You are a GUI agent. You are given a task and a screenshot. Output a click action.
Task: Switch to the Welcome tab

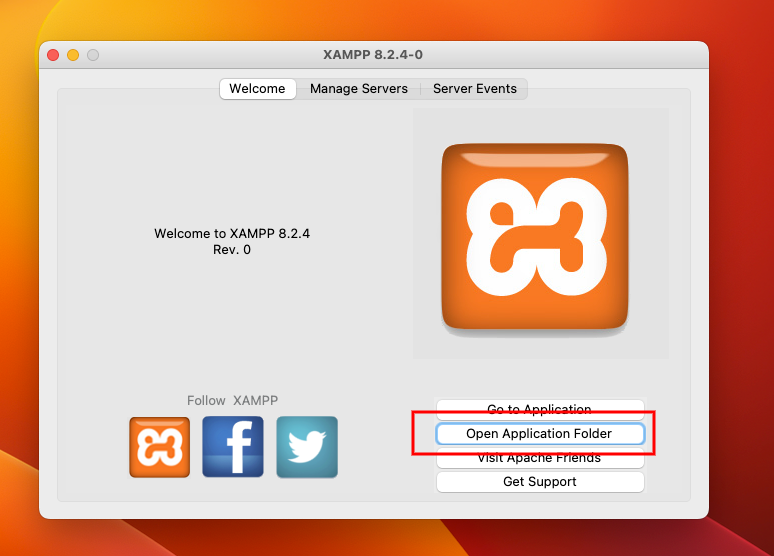(257, 89)
